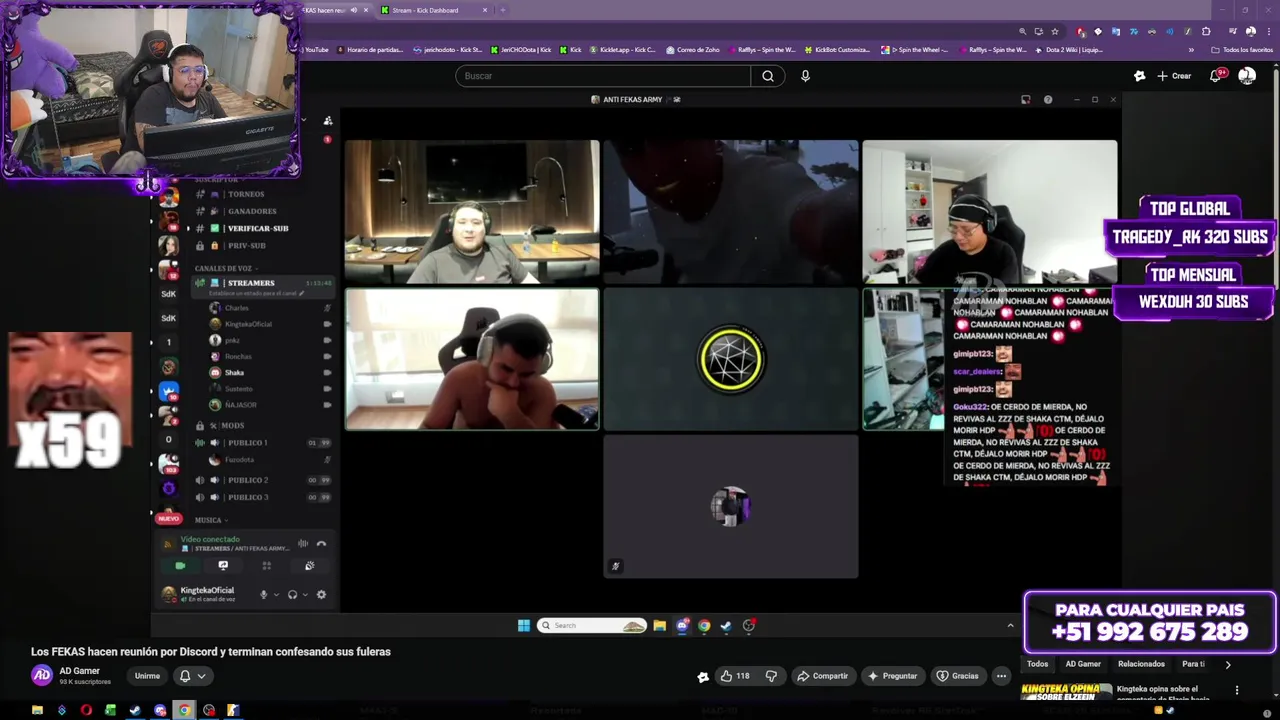The width and height of the screenshot is (1280, 720).
Task: Open the Discord soundboard button
Action: (x=309, y=566)
